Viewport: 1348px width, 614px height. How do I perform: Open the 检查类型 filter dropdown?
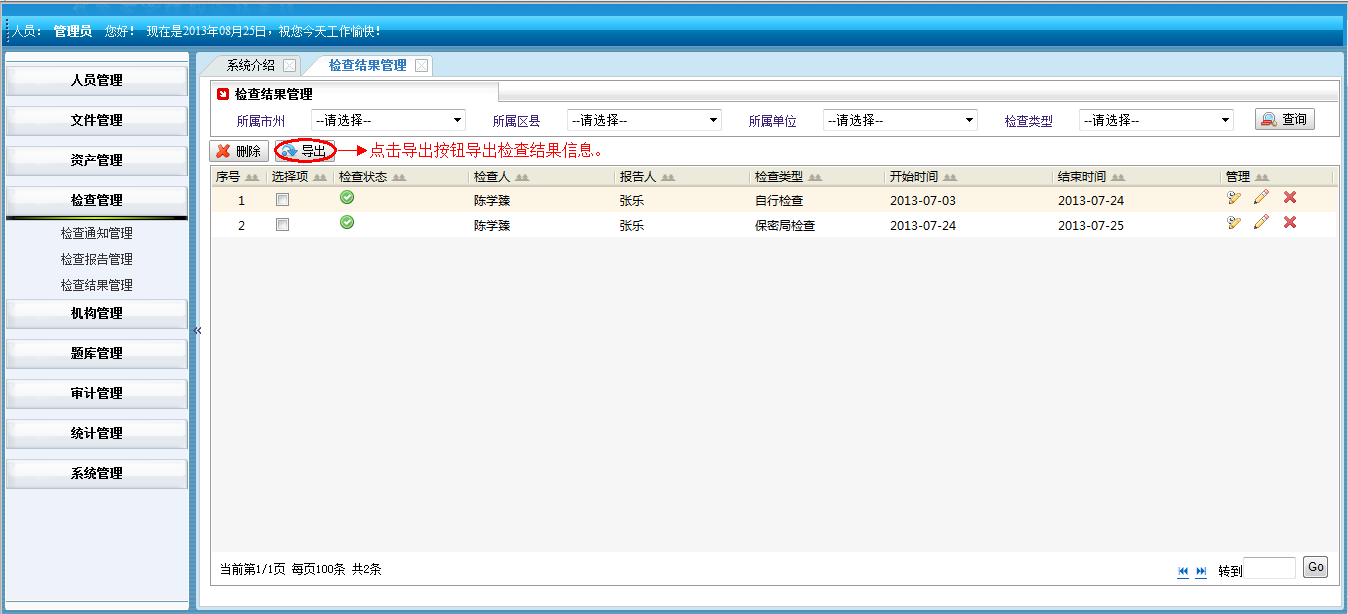coord(1156,120)
